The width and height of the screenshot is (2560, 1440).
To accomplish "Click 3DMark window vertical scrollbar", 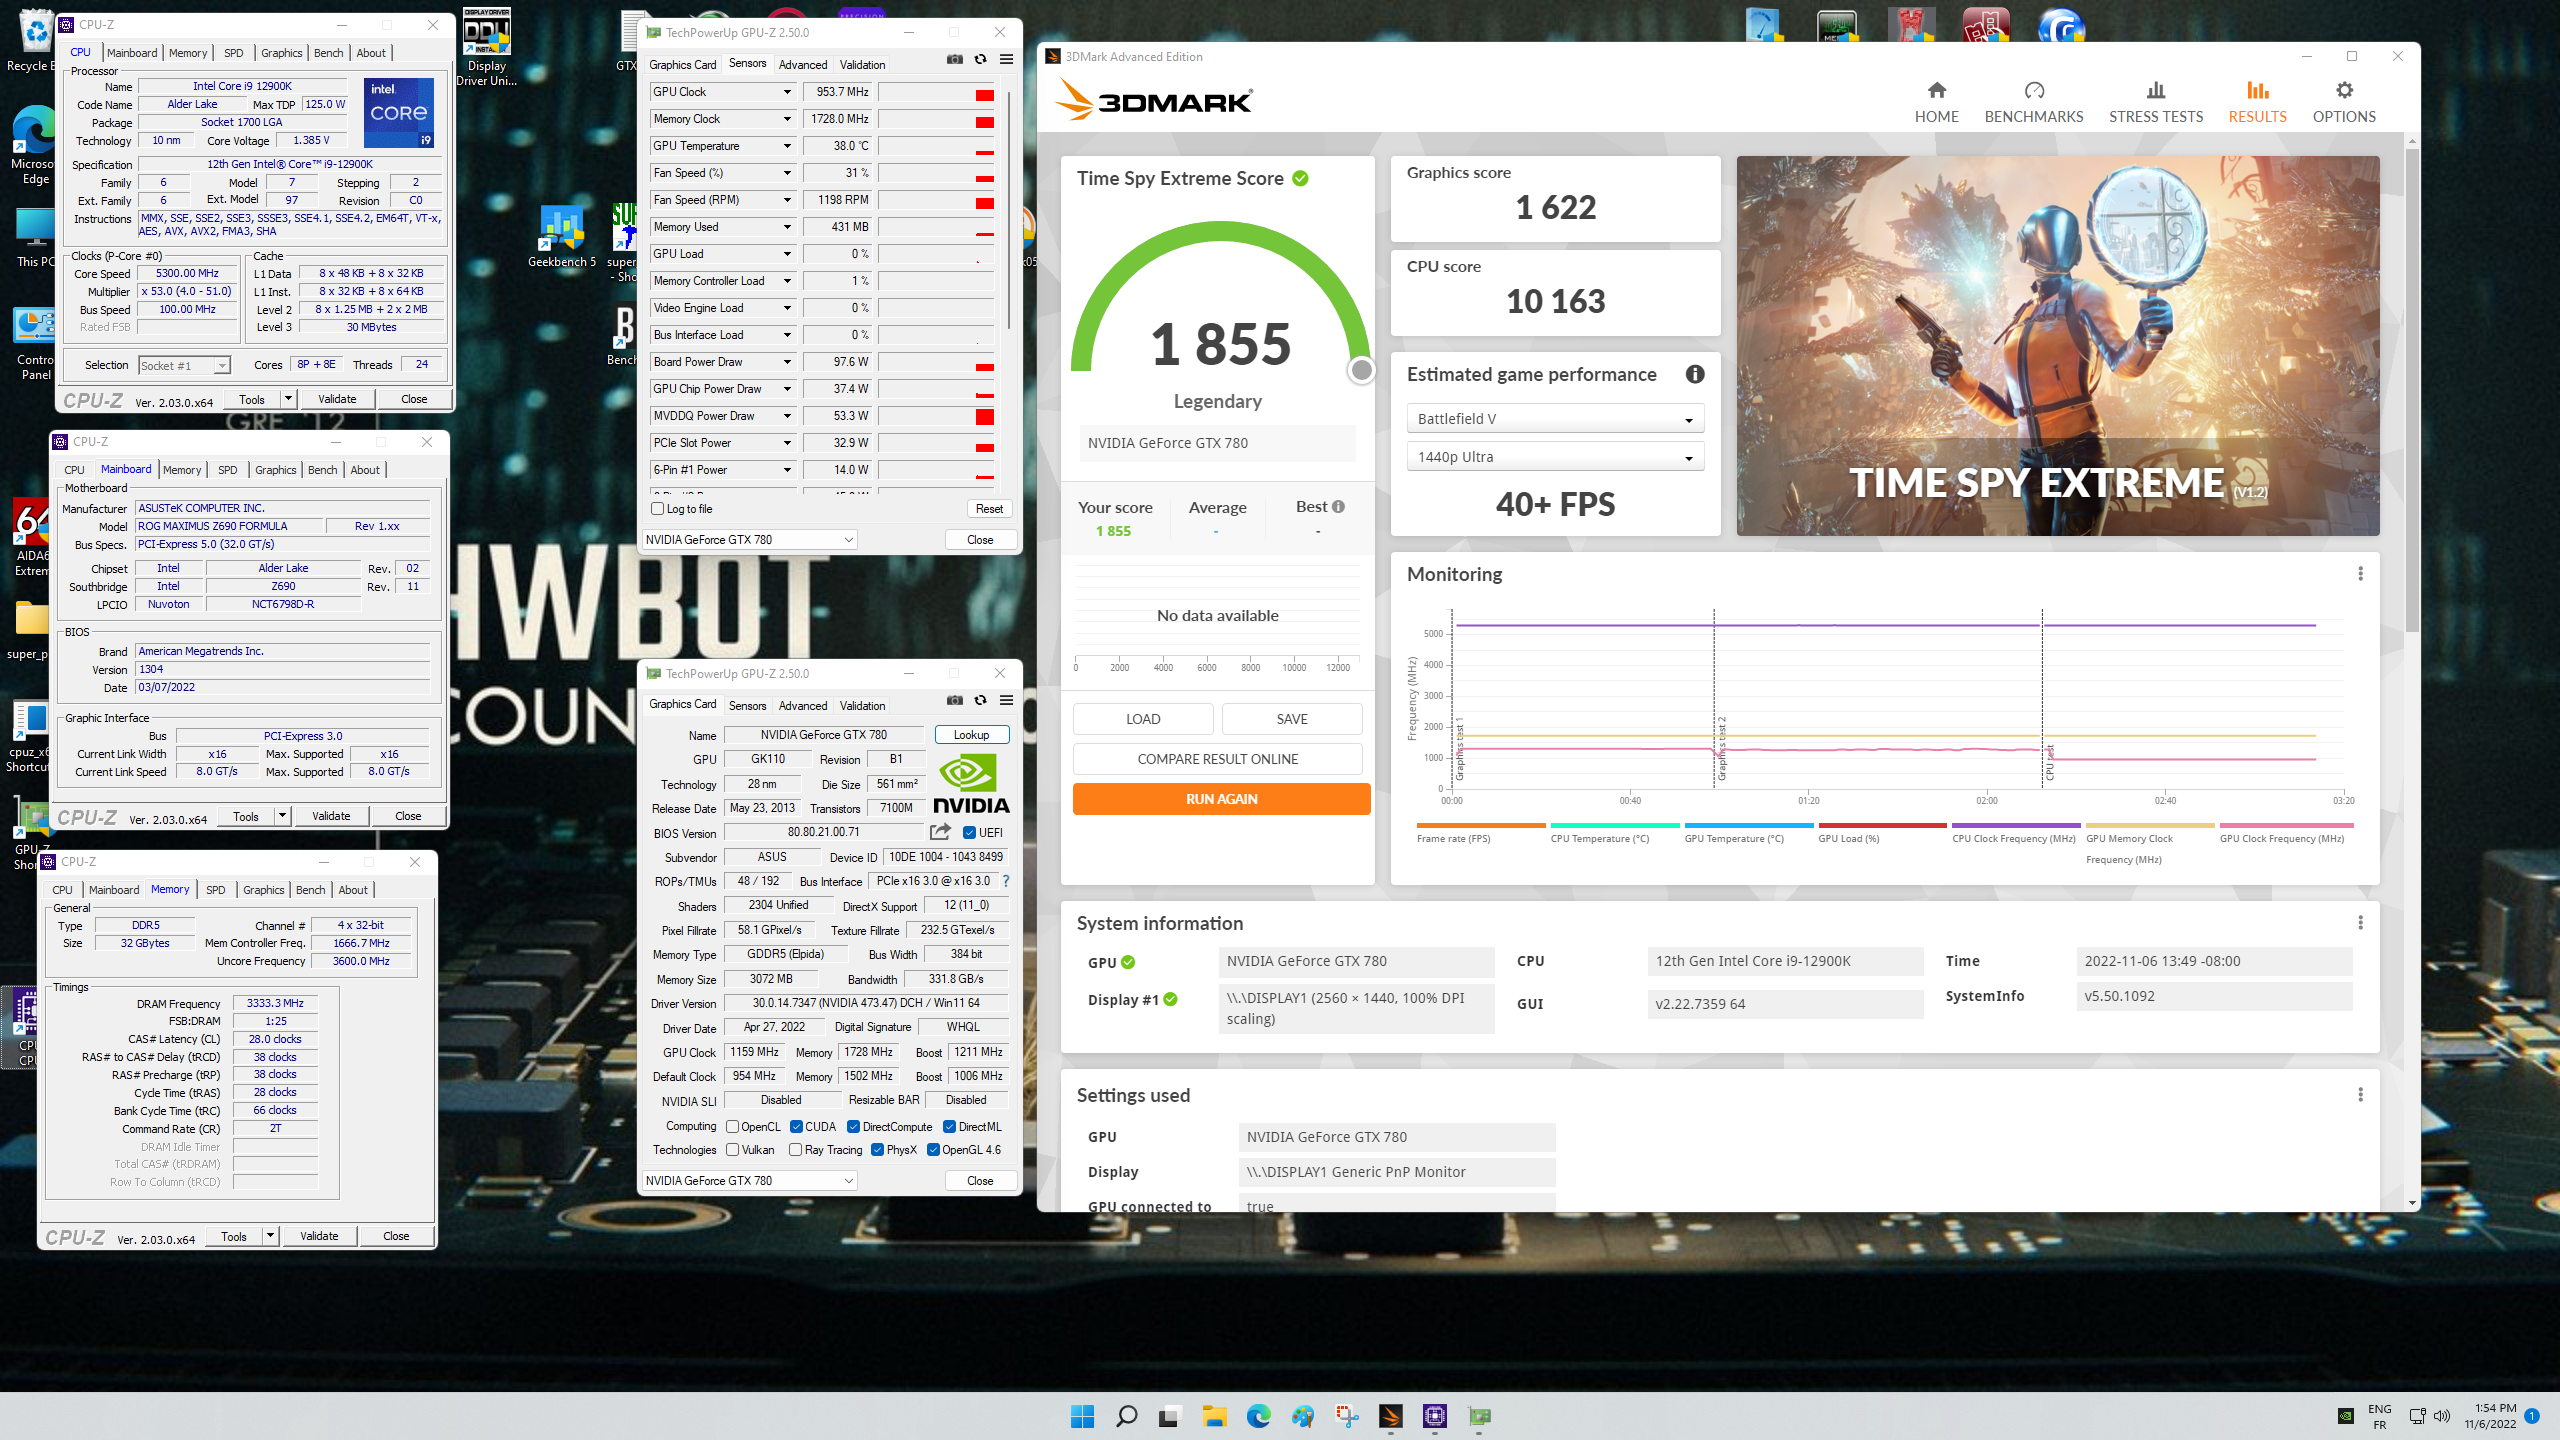I will point(2412,390).
